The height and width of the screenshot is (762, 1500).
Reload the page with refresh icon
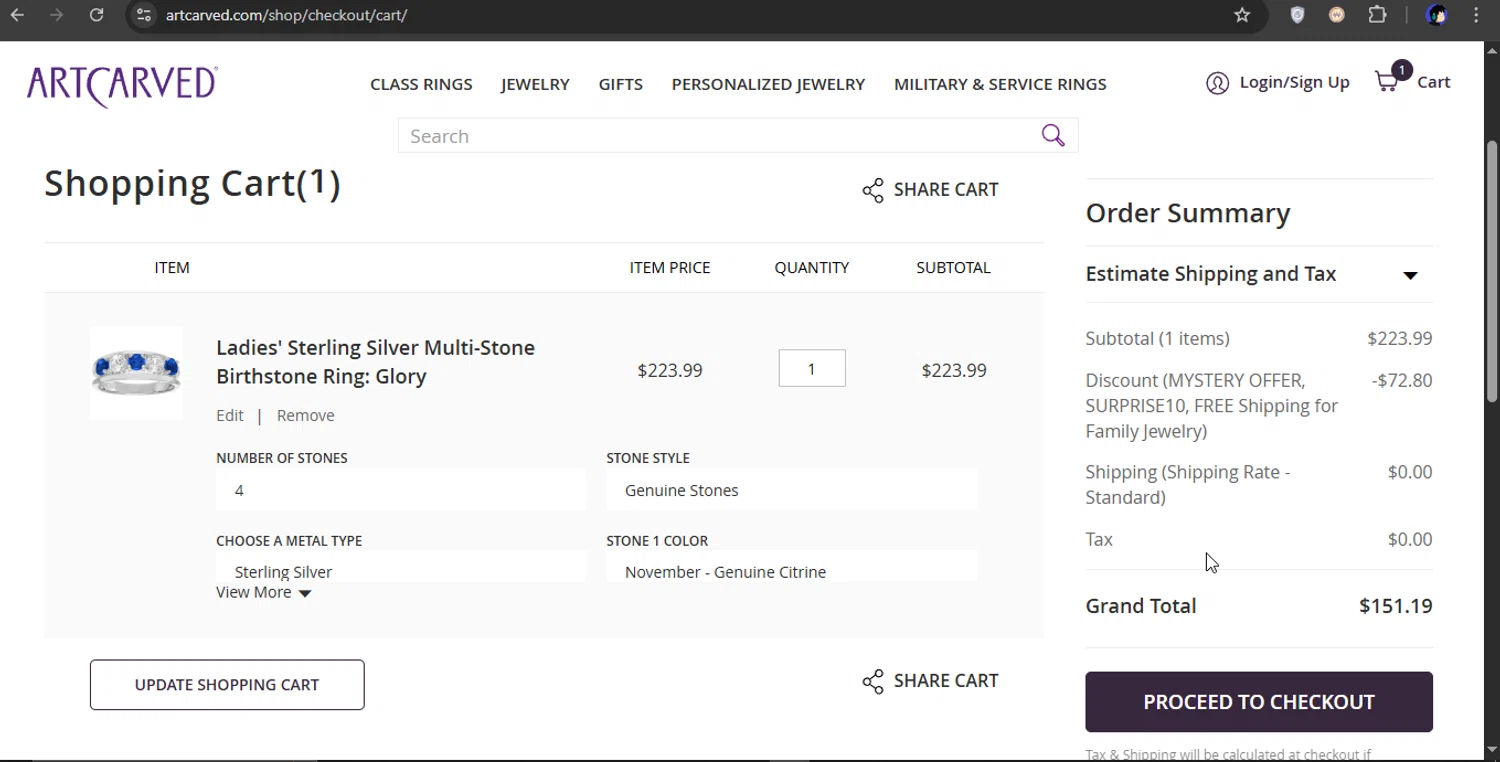click(96, 15)
